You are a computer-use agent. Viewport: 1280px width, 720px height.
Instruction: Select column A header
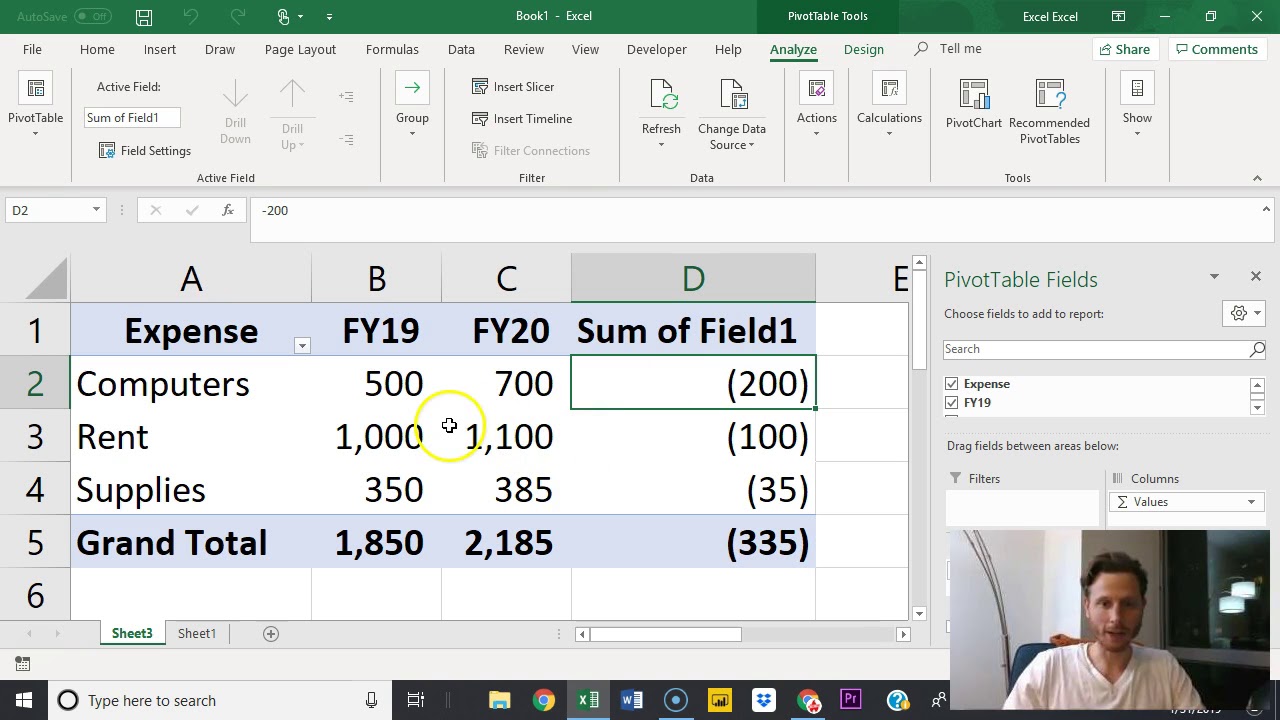click(191, 279)
